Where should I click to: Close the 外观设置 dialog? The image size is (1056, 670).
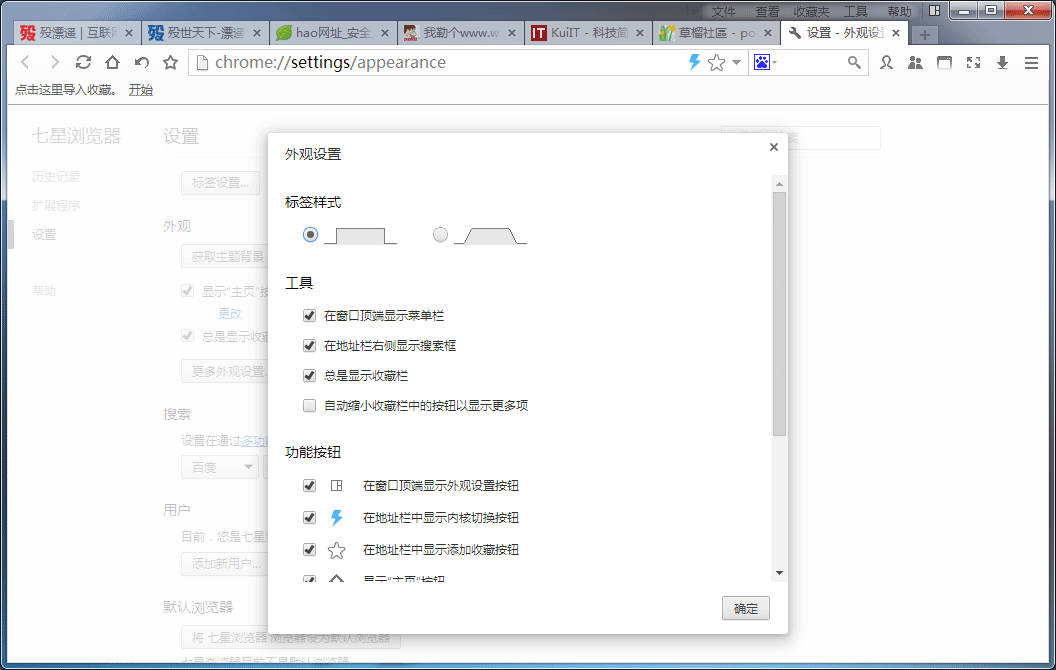tap(774, 147)
